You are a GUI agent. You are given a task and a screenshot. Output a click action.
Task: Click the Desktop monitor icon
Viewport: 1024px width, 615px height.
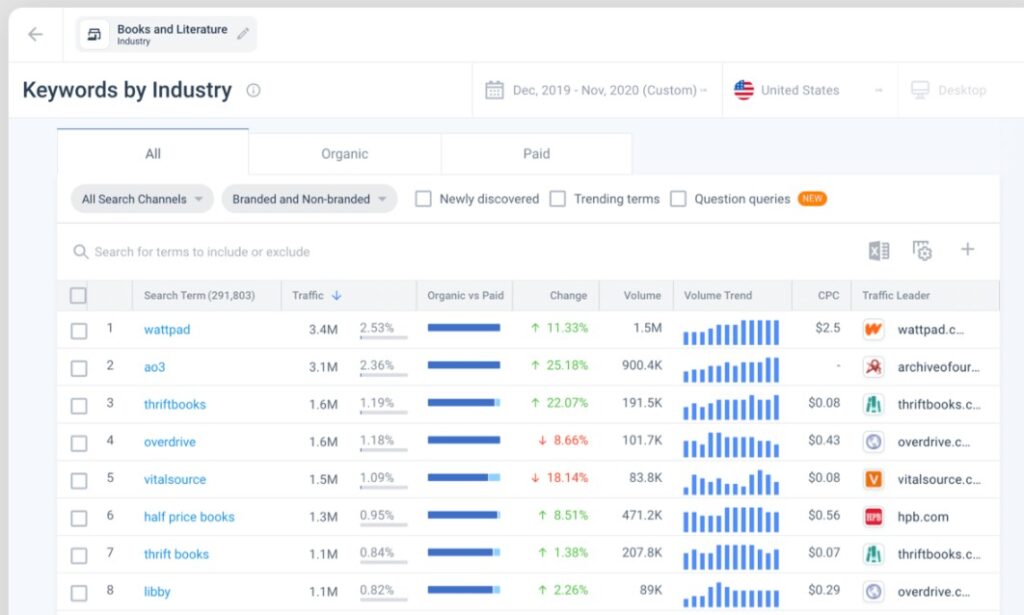pyautogui.click(x=920, y=89)
